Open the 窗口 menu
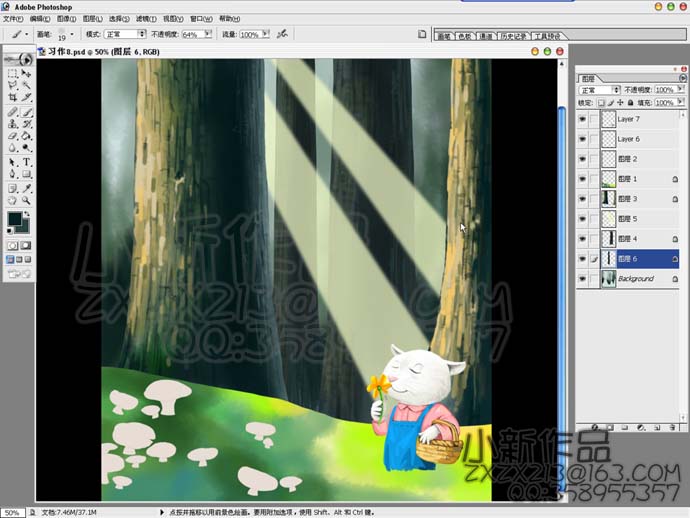Screen dimensions: 690x518 click(x=201, y=19)
